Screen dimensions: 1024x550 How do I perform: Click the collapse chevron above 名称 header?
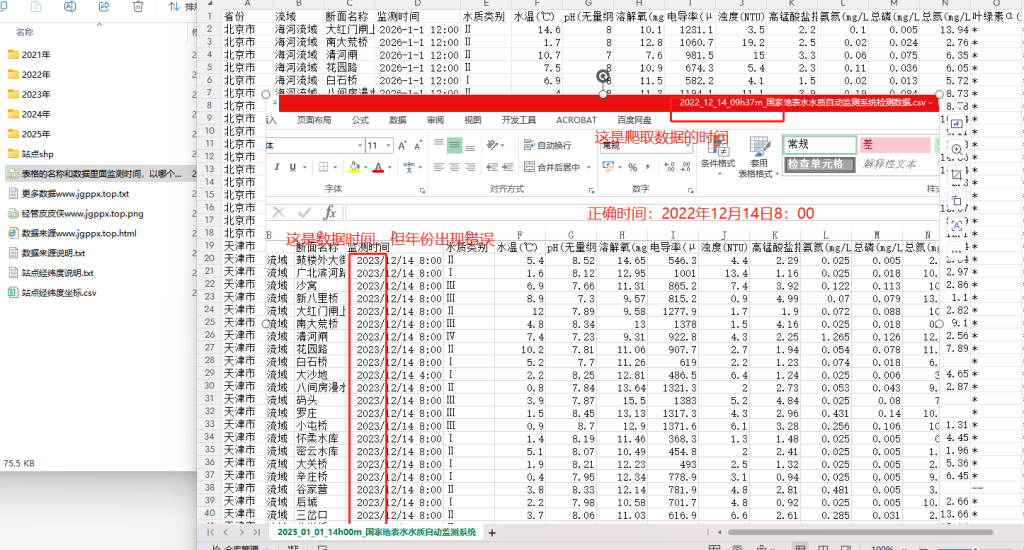point(99,24)
